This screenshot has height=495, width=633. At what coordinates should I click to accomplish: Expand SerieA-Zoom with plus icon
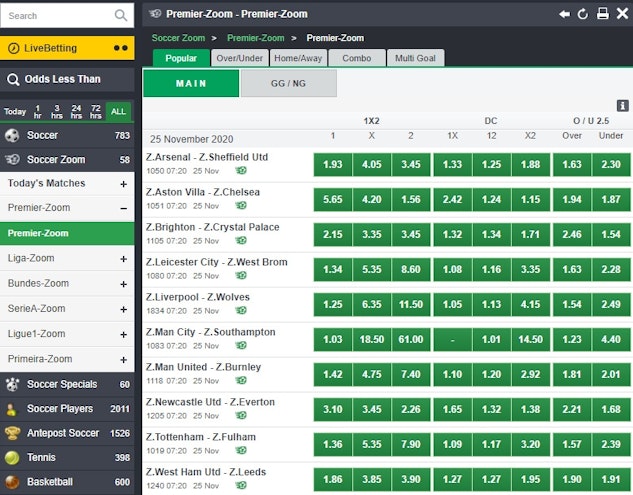pyautogui.click(x=124, y=309)
